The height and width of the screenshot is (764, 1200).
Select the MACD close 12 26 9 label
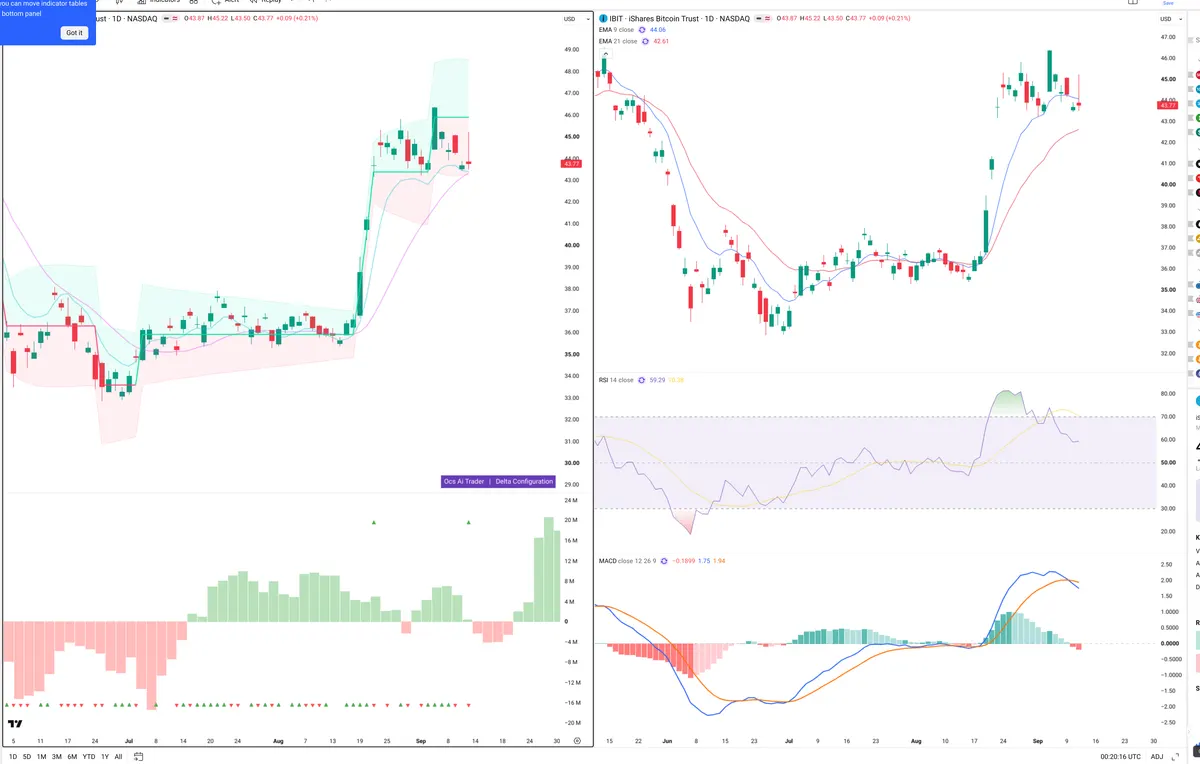[628, 561]
